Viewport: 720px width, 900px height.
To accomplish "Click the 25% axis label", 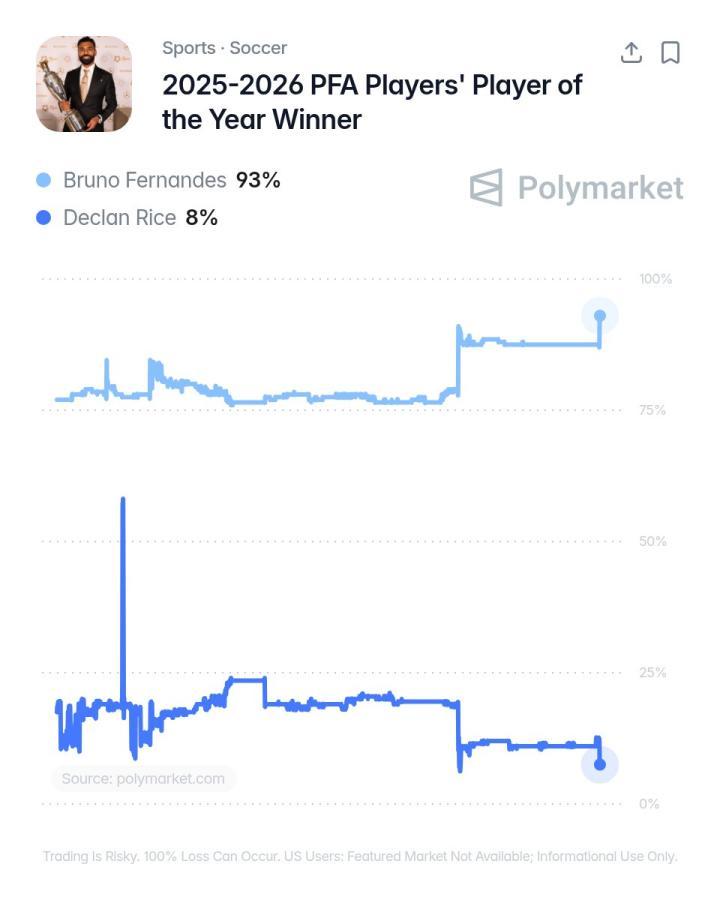I will pos(652,672).
